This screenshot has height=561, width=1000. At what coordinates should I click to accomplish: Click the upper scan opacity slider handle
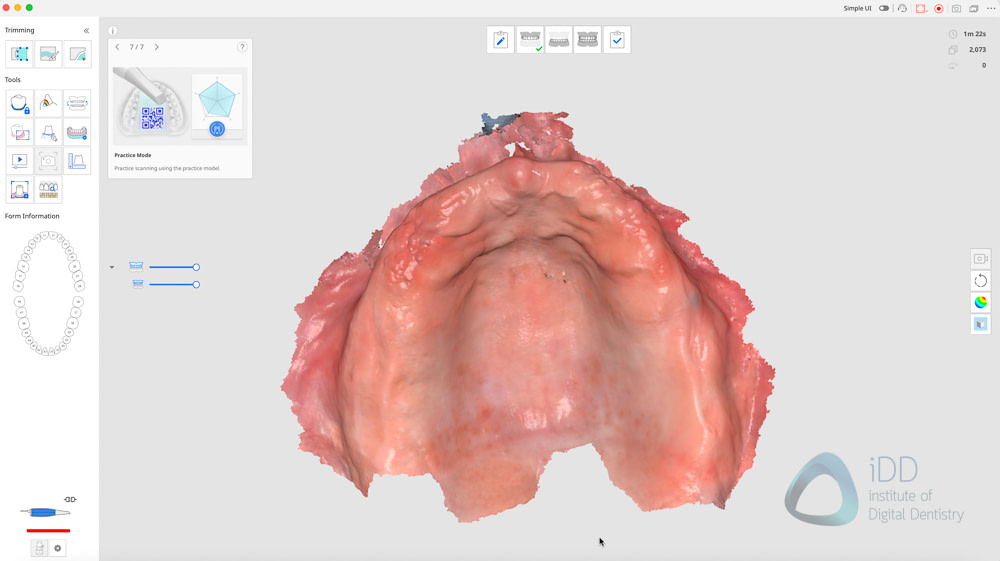tap(196, 267)
